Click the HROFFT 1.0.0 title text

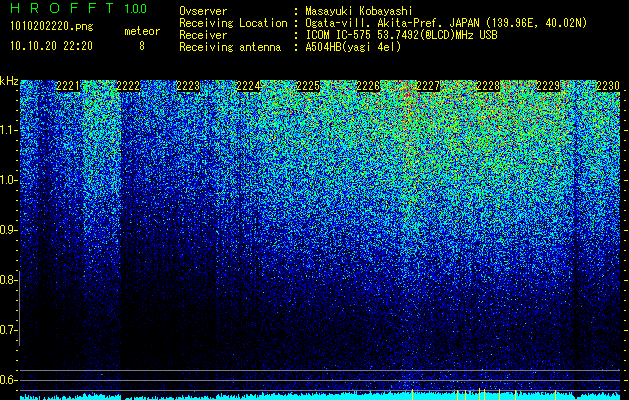[78, 8]
